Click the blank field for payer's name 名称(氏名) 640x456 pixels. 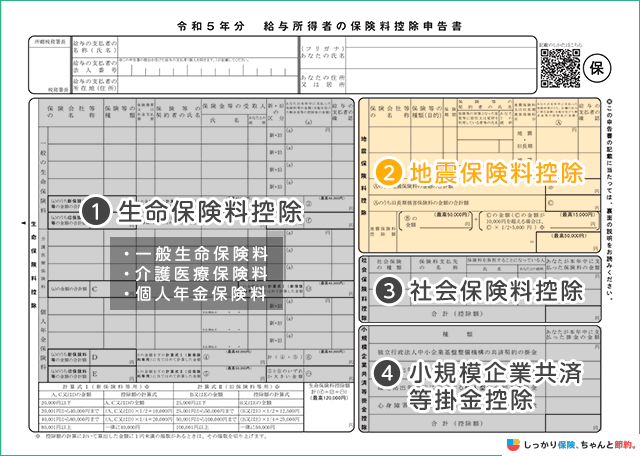coord(208,47)
